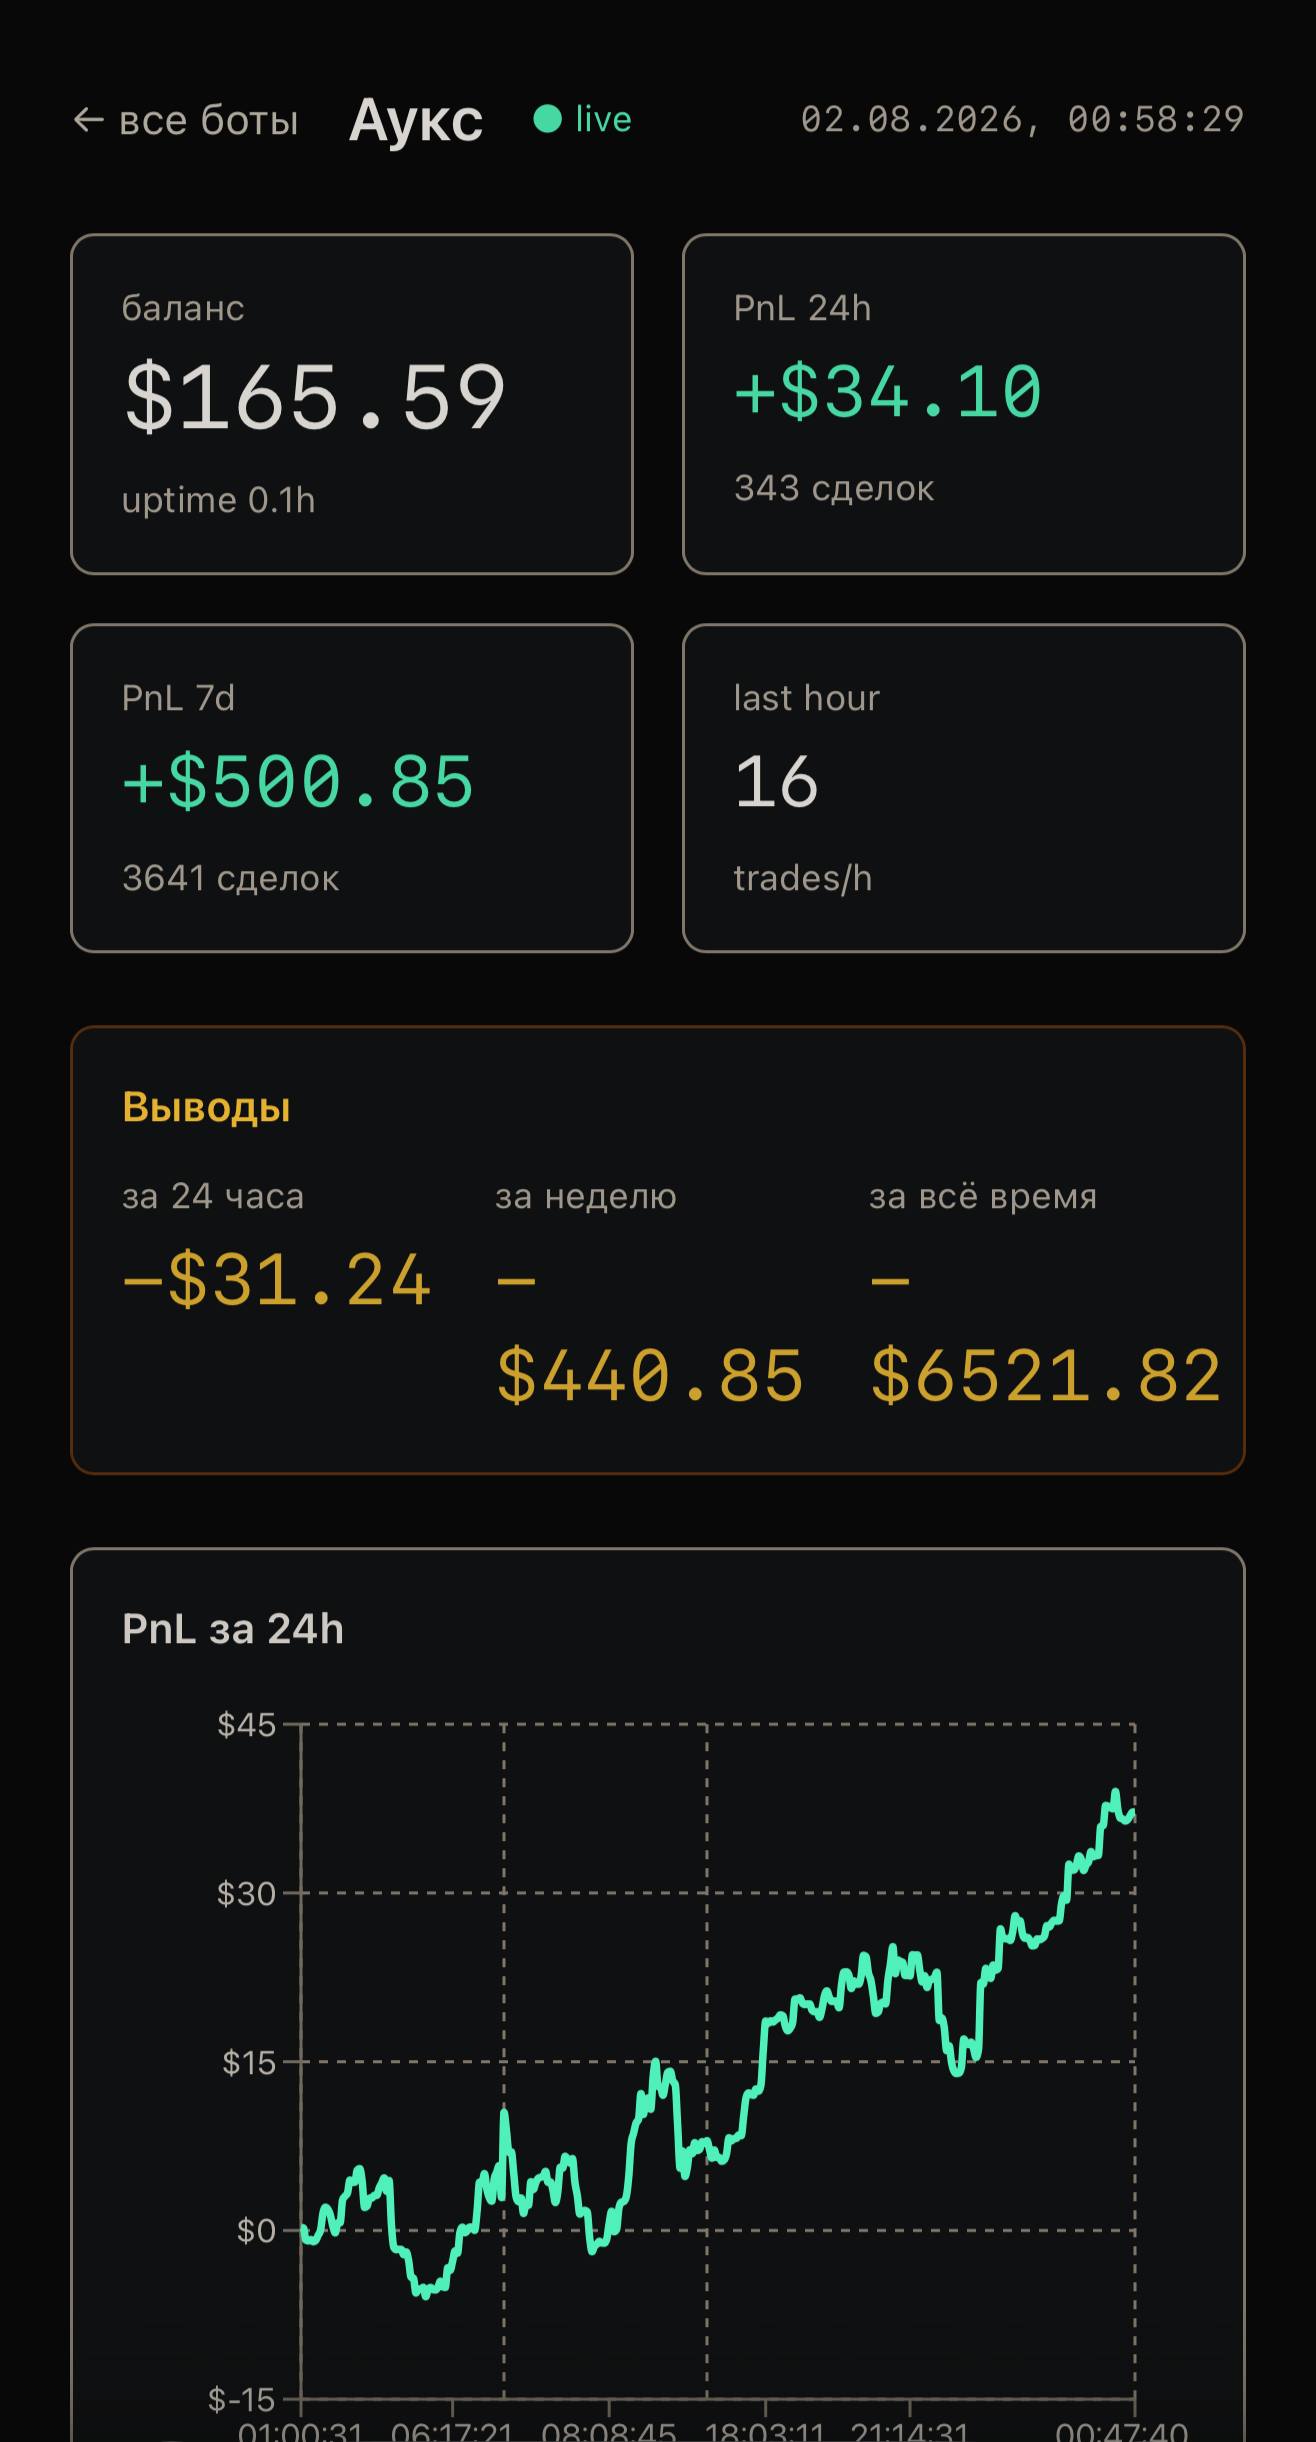The width and height of the screenshot is (1316, 2442).
Task: Click the PnL за 24h chart title
Action: click(233, 1629)
